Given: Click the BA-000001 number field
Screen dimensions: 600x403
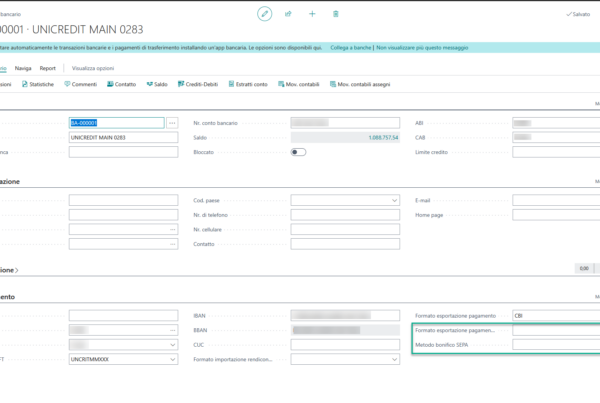Looking at the screenshot, I should coord(117,123).
